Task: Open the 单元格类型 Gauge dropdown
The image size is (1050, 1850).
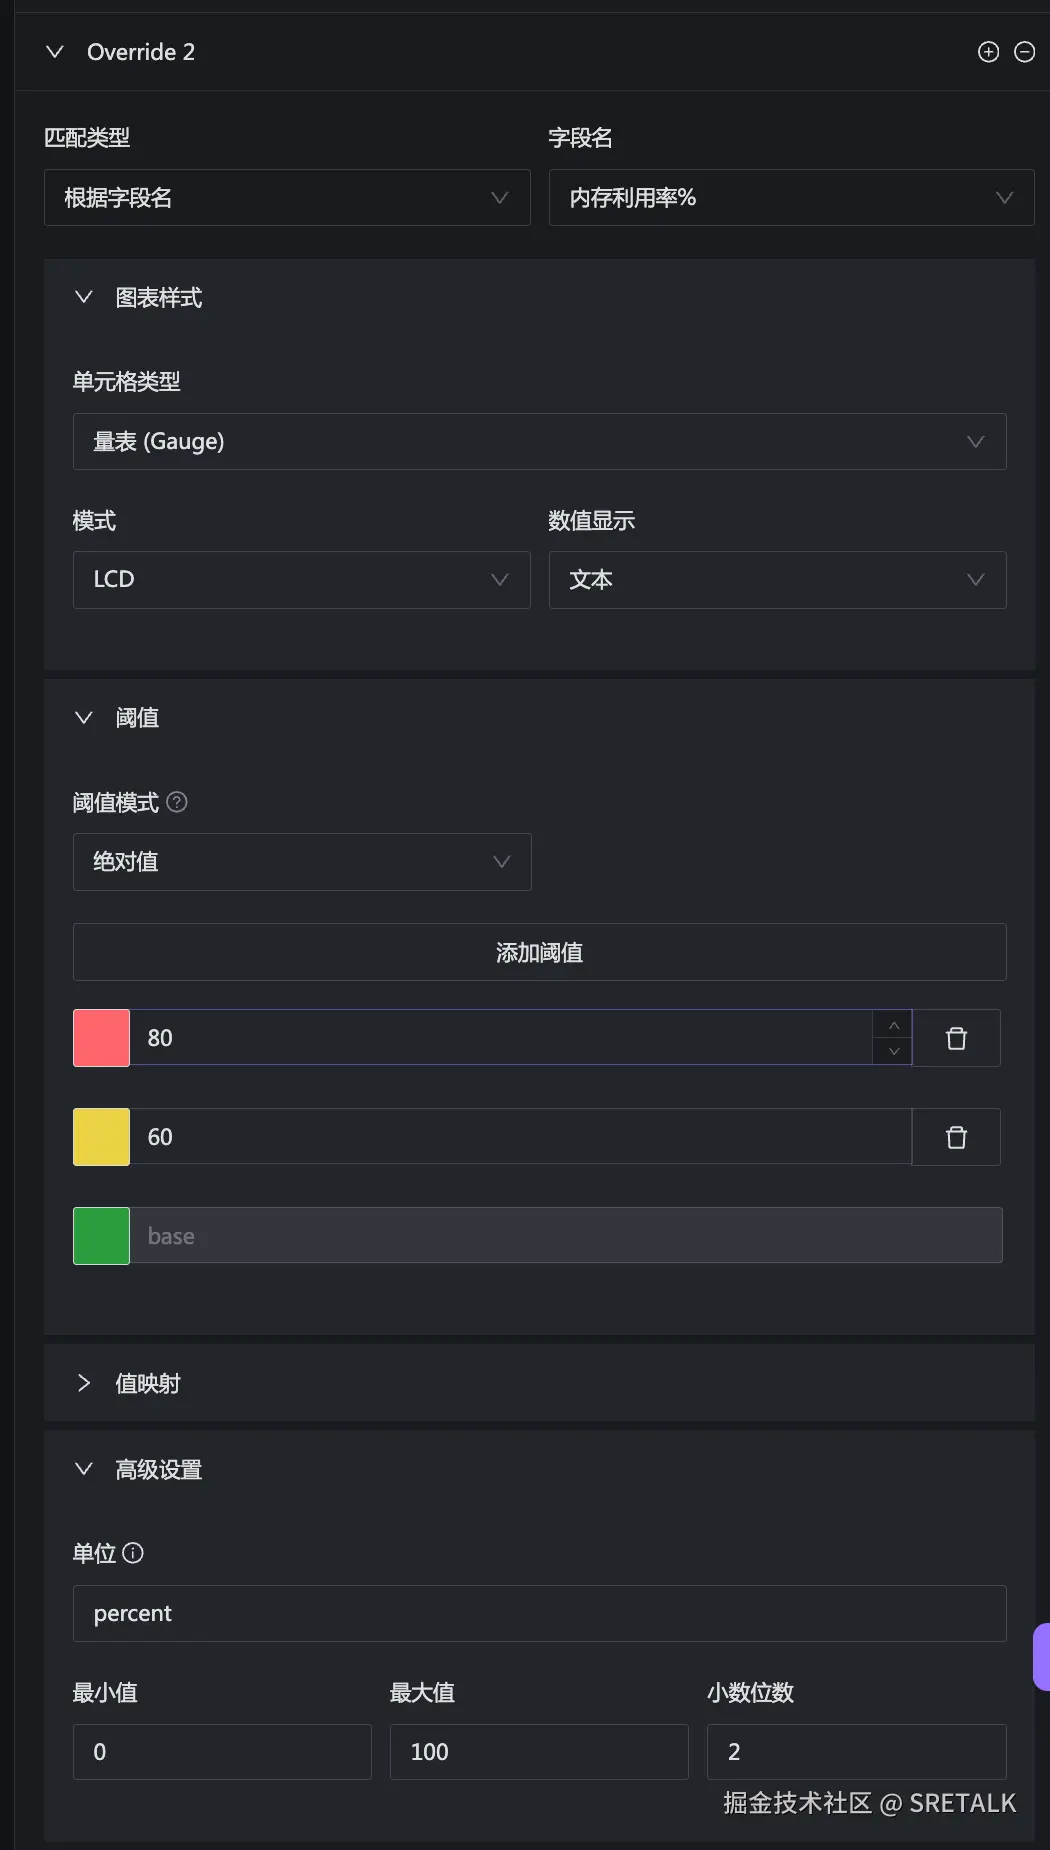Action: click(539, 442)
